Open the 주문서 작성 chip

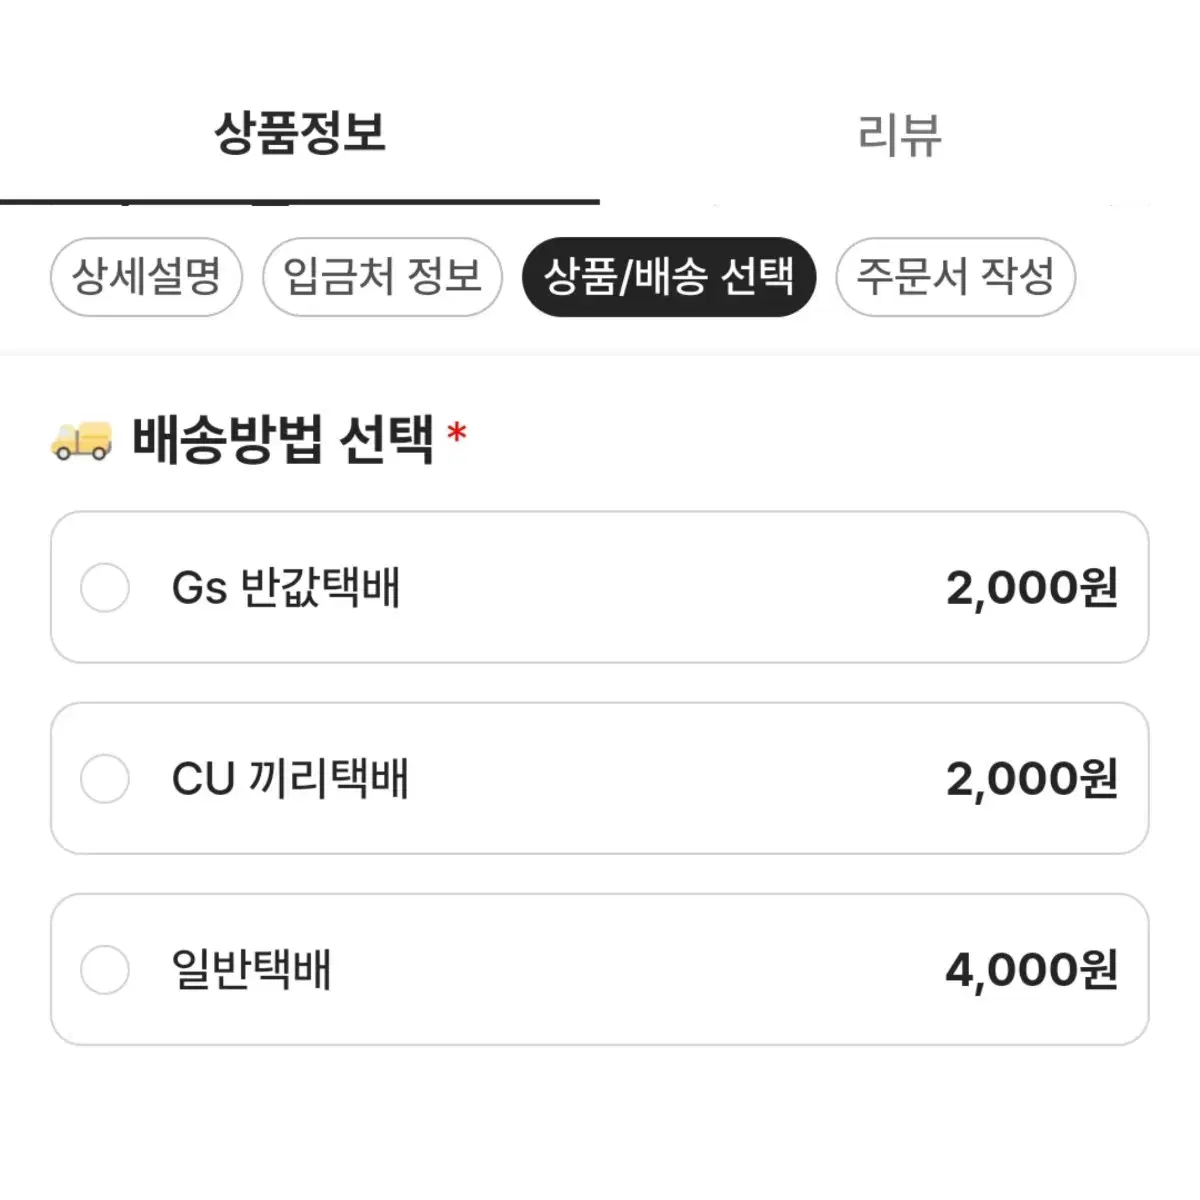(x=956, y=277)
